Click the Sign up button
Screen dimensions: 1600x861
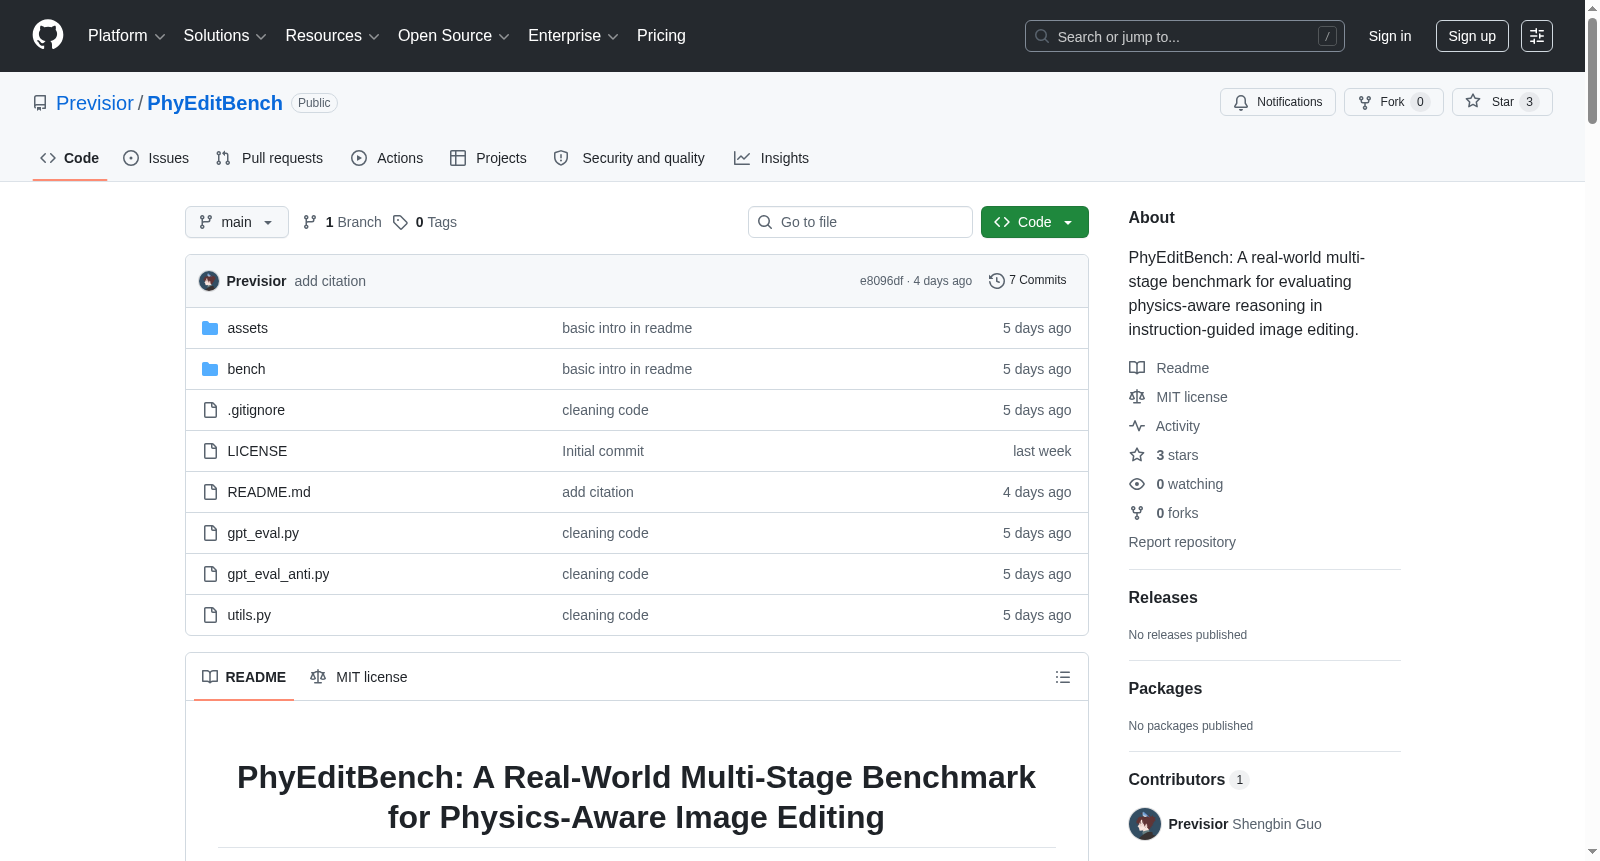(x=1472, y=36)
